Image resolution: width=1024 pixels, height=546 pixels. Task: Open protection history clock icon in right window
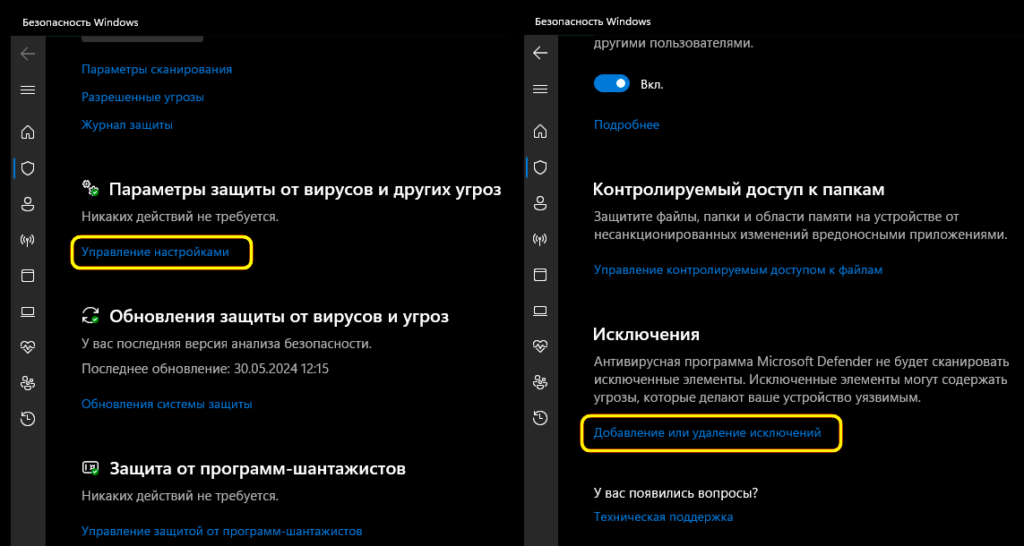540,419
